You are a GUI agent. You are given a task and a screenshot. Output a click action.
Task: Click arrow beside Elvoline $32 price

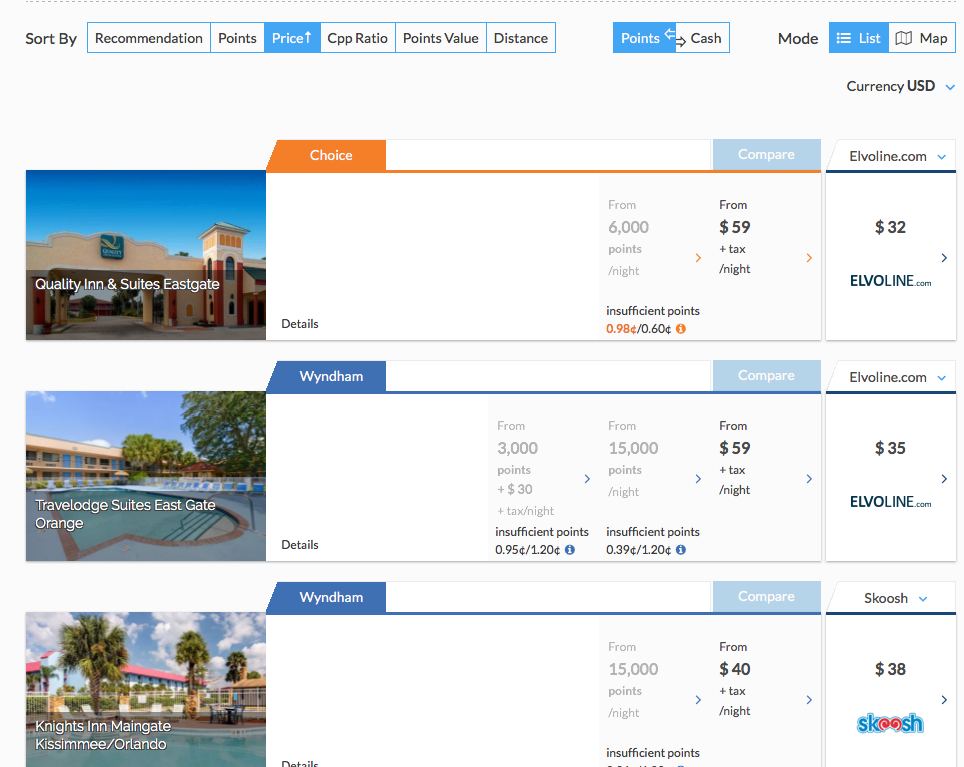[944, 258]
